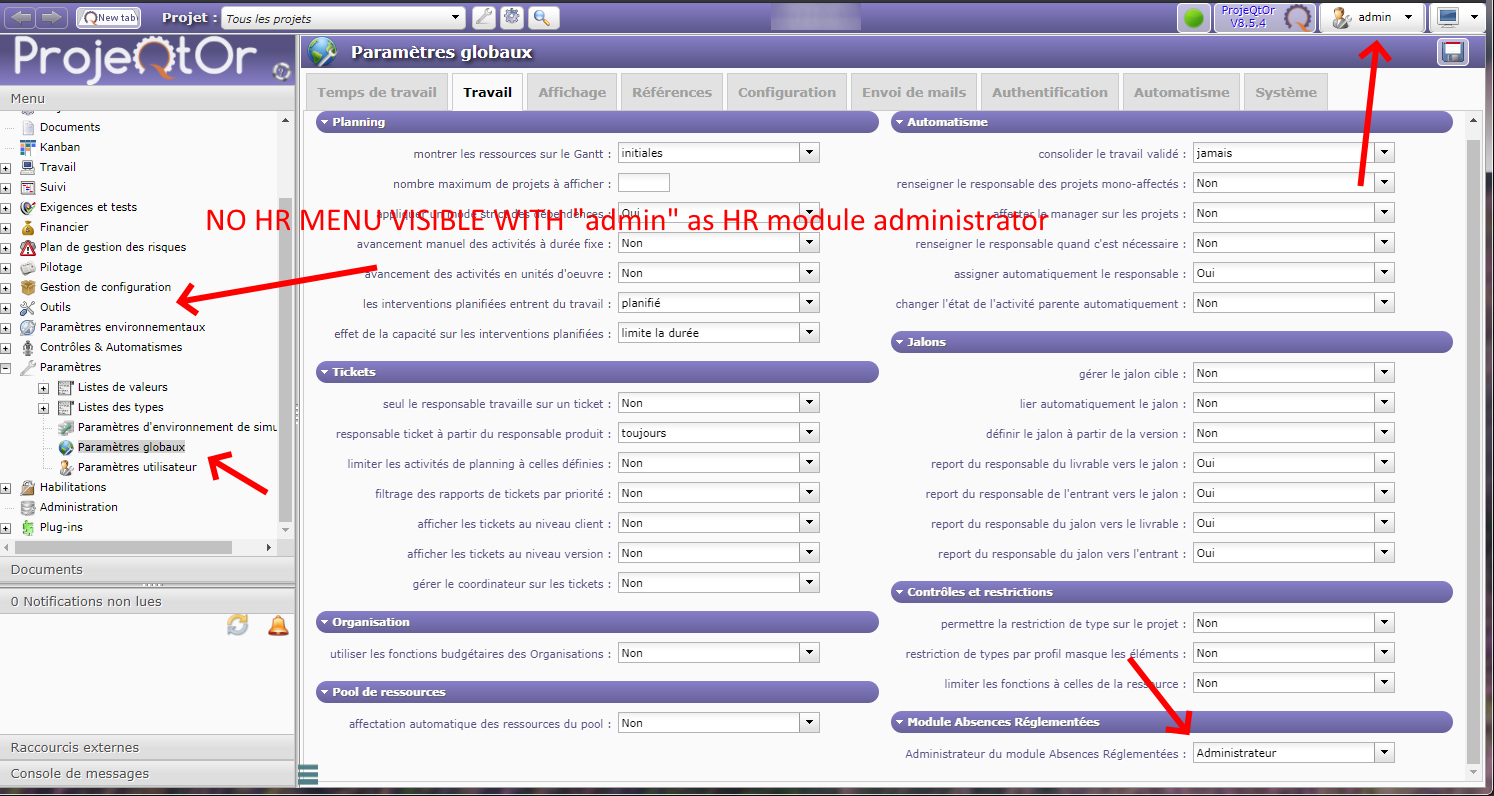The image size is (1494, 796).
Task: Click the maximum projects number input field
Action: pyautogui.click(x=643, y=183)
